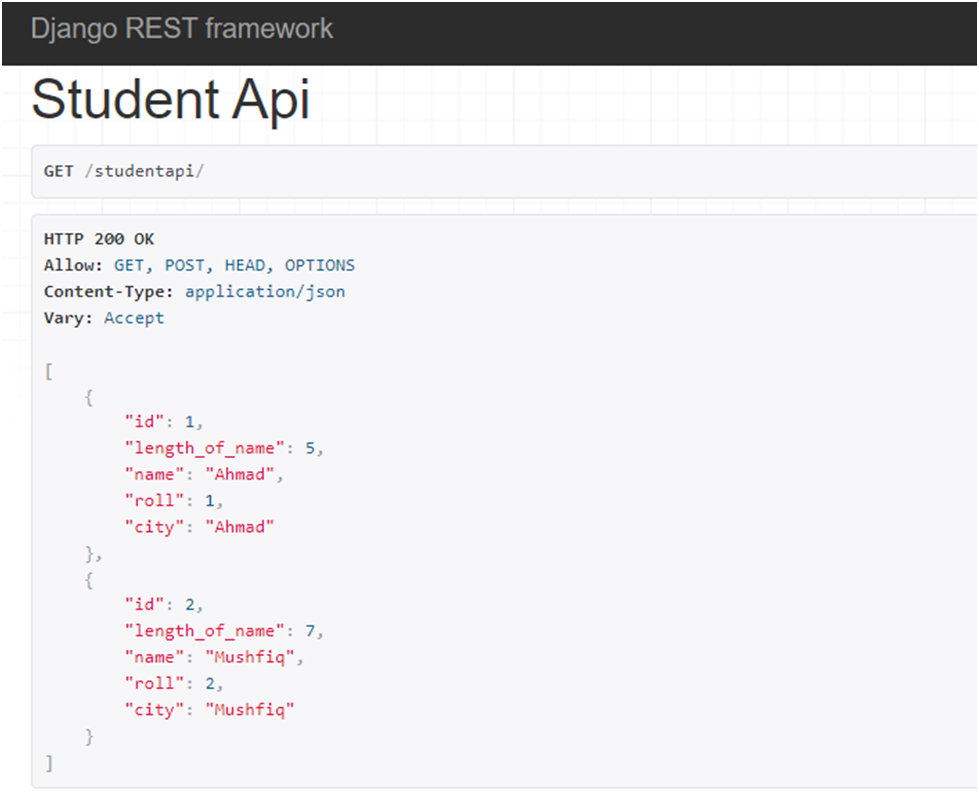
Task: Click the application/json content type value
Action: pyautogui.click(x=265, y=292)
